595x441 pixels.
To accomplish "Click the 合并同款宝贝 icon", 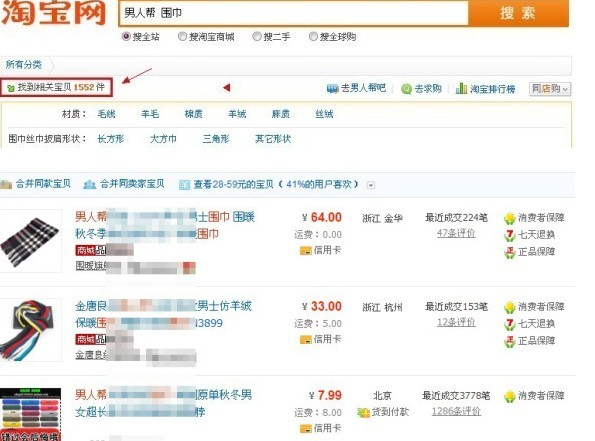I will click(x=6, y=184).
